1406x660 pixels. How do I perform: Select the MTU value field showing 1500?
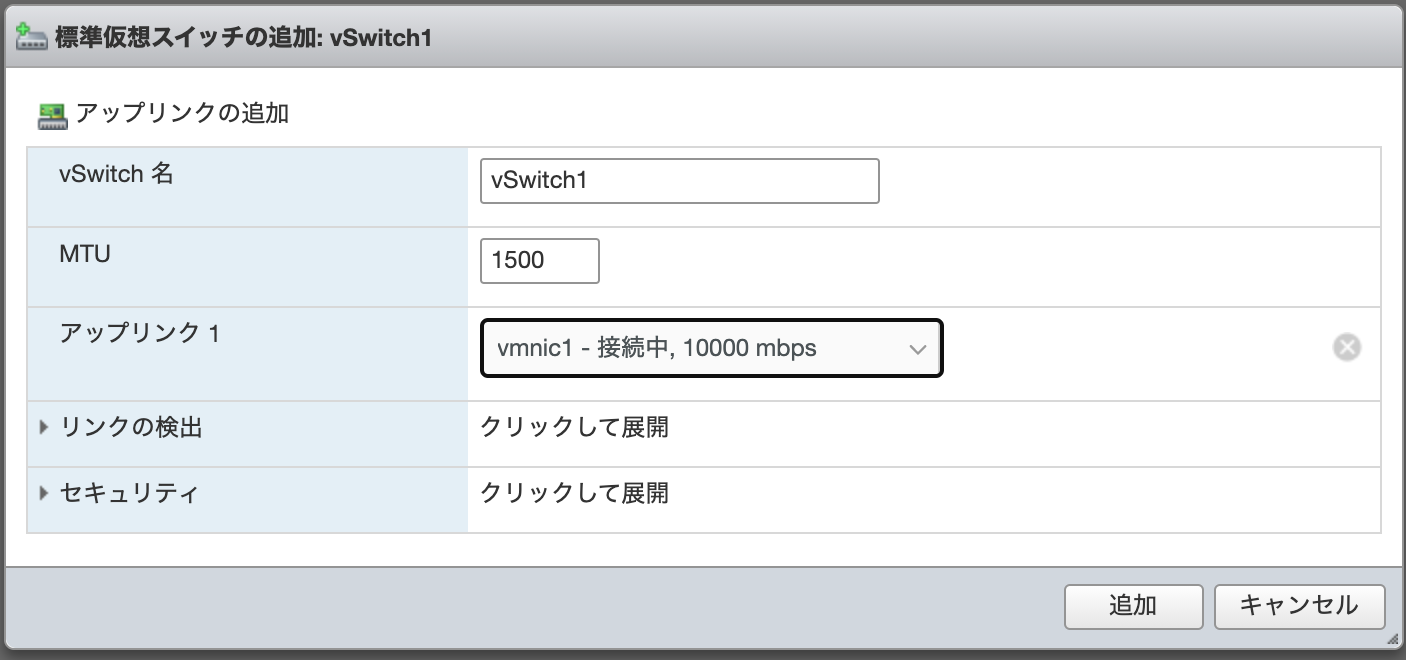click(539, 260)
